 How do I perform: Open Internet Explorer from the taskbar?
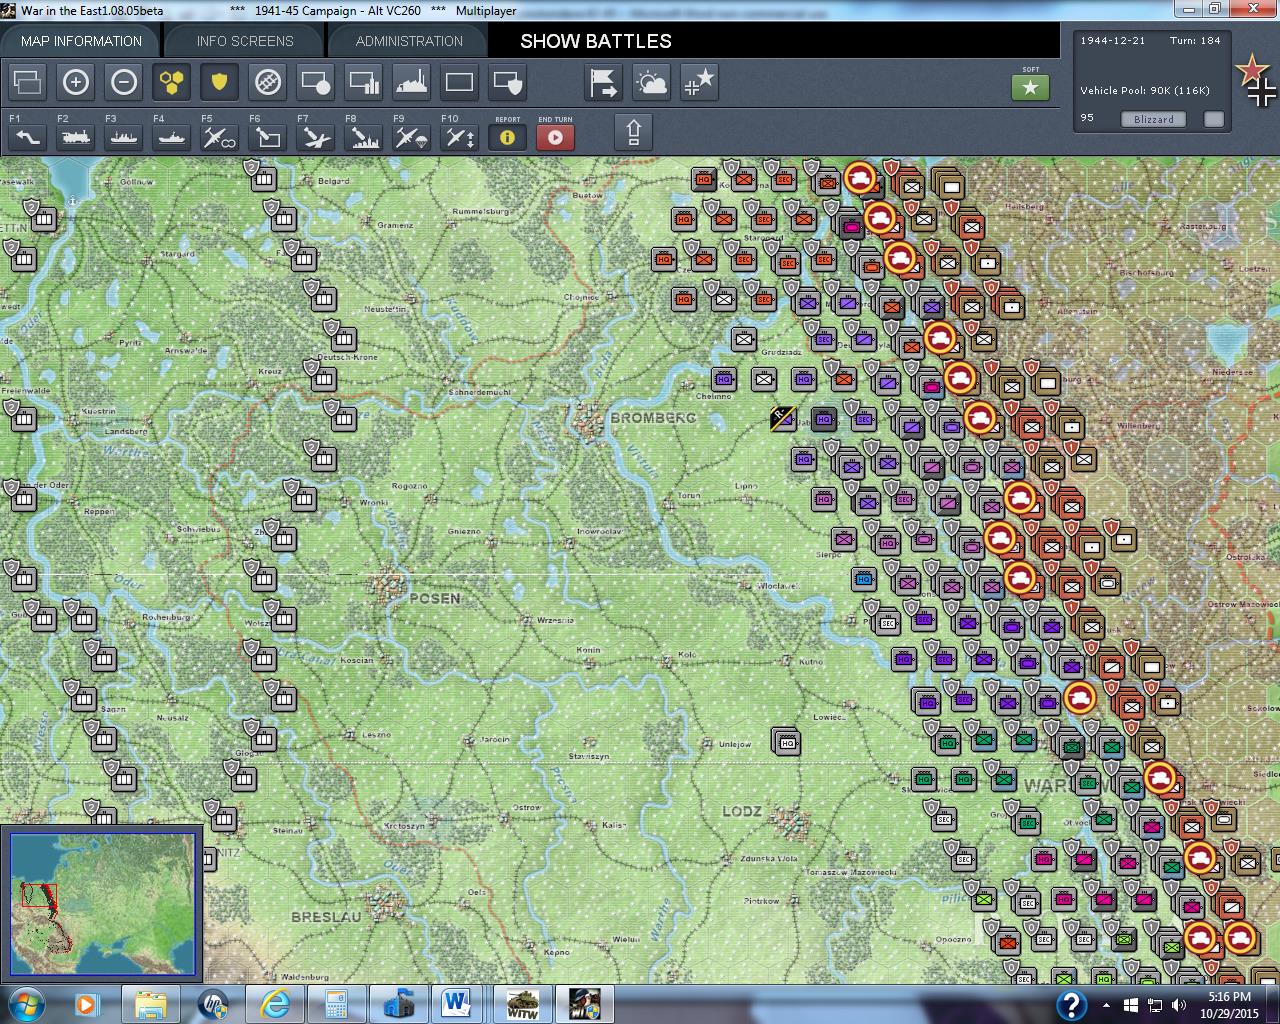pos(273,1004)
